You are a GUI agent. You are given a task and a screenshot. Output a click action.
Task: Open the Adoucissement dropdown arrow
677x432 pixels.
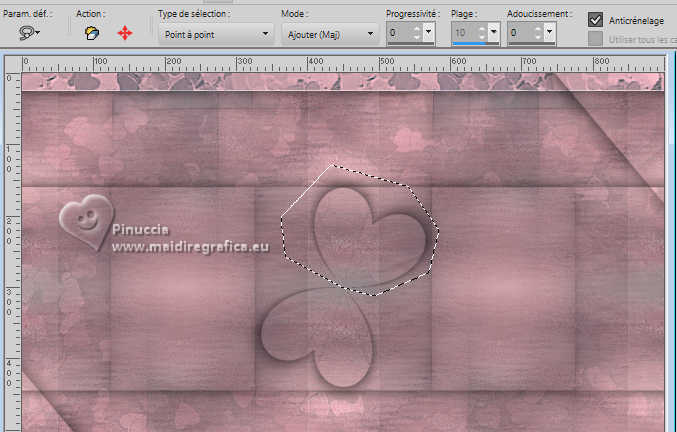550,32
